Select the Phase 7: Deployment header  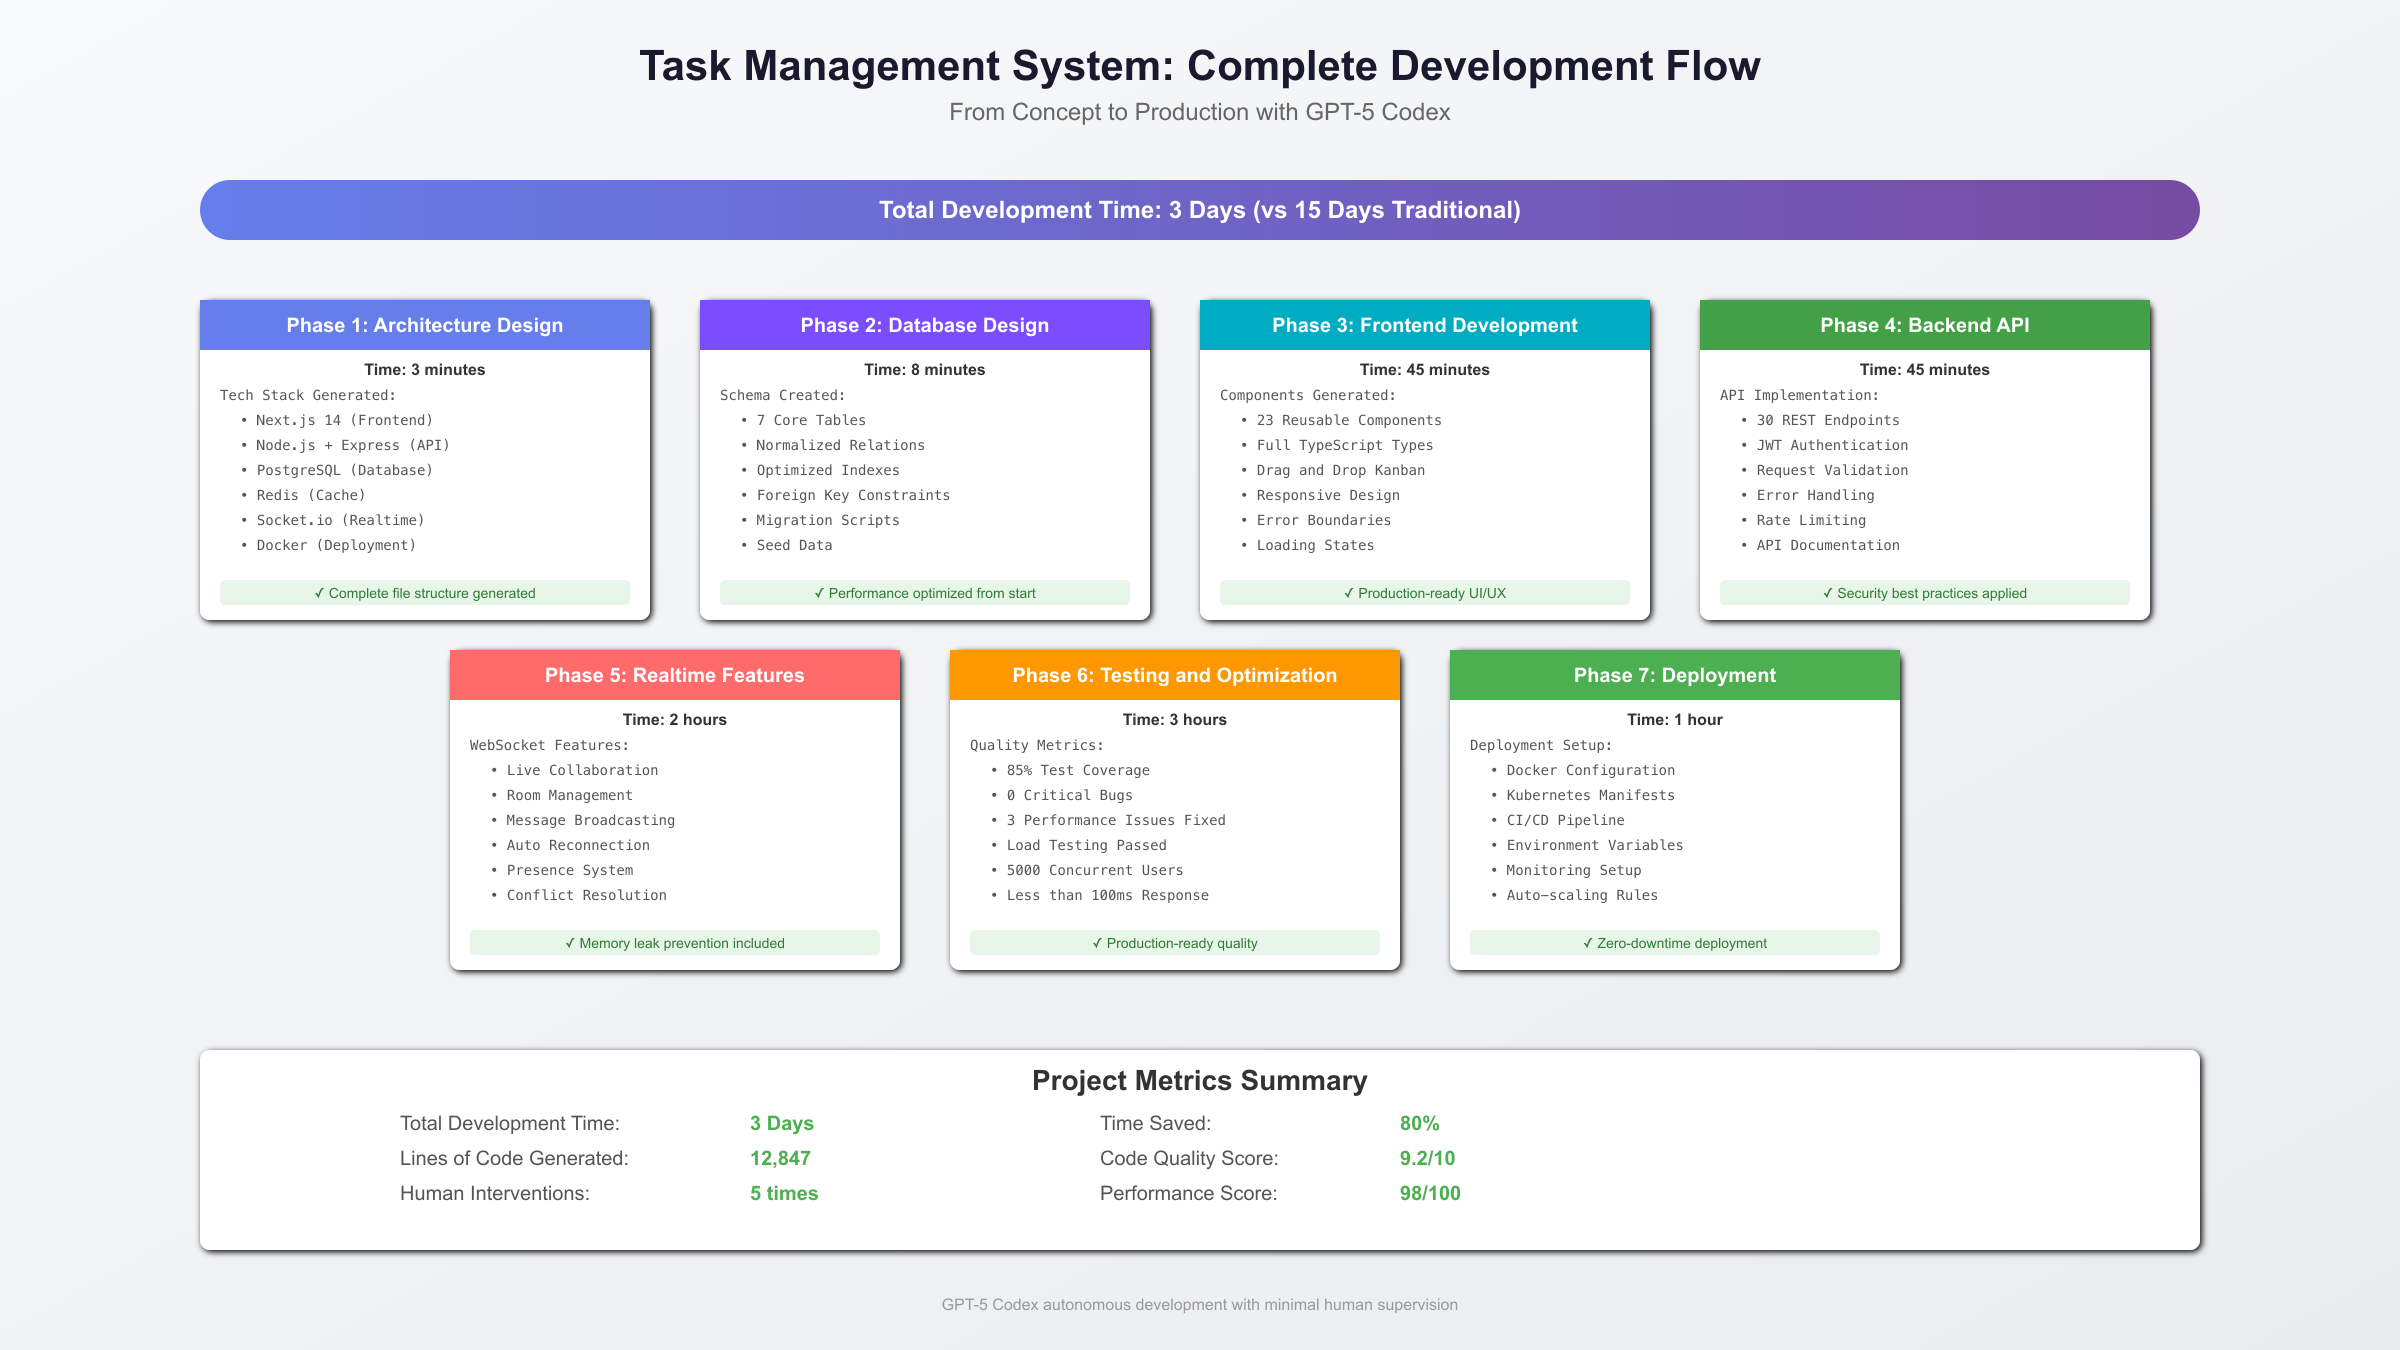1675,675
